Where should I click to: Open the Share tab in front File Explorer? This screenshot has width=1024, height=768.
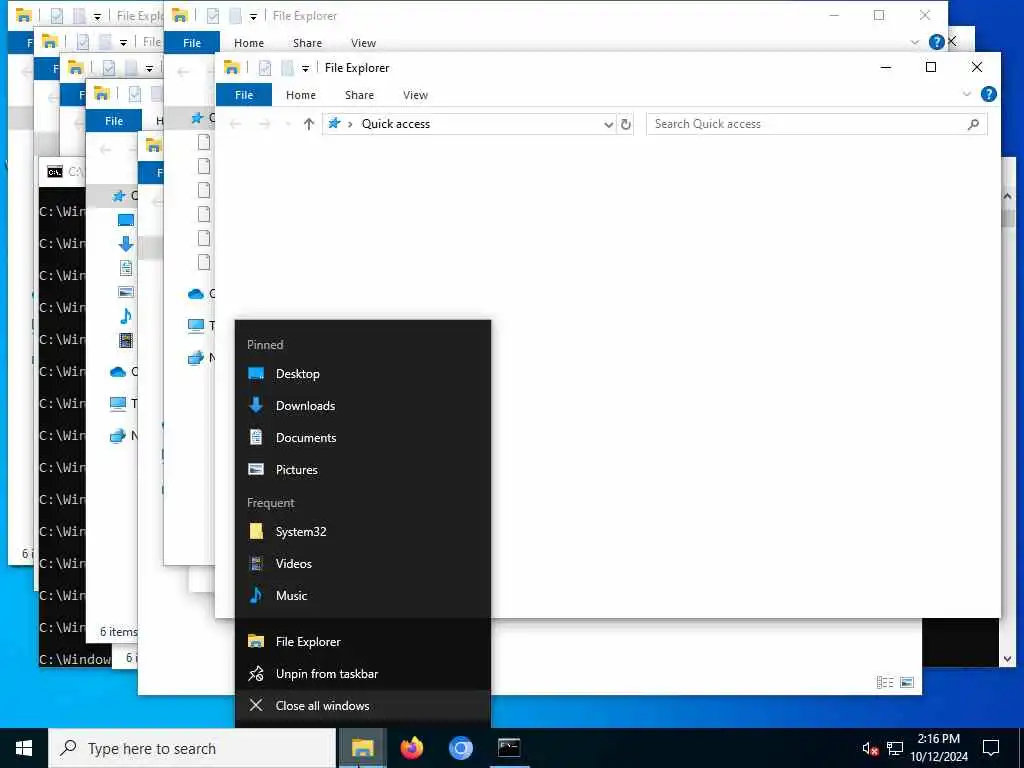tap(359, 95)
